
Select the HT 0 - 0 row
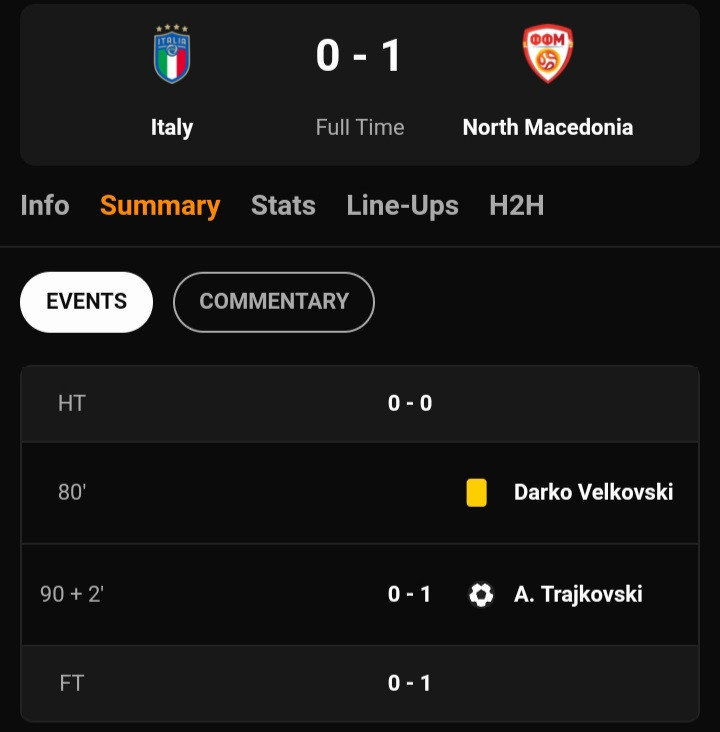(x=360, y=404)
